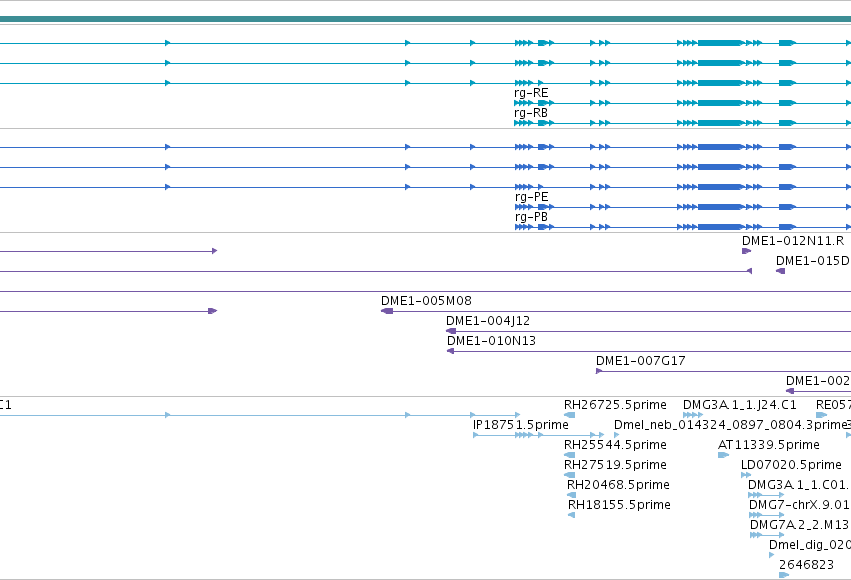Select the IP18751.5prime EST label
Viewport: 851px width, 580px height.
(x=520, y=425)
